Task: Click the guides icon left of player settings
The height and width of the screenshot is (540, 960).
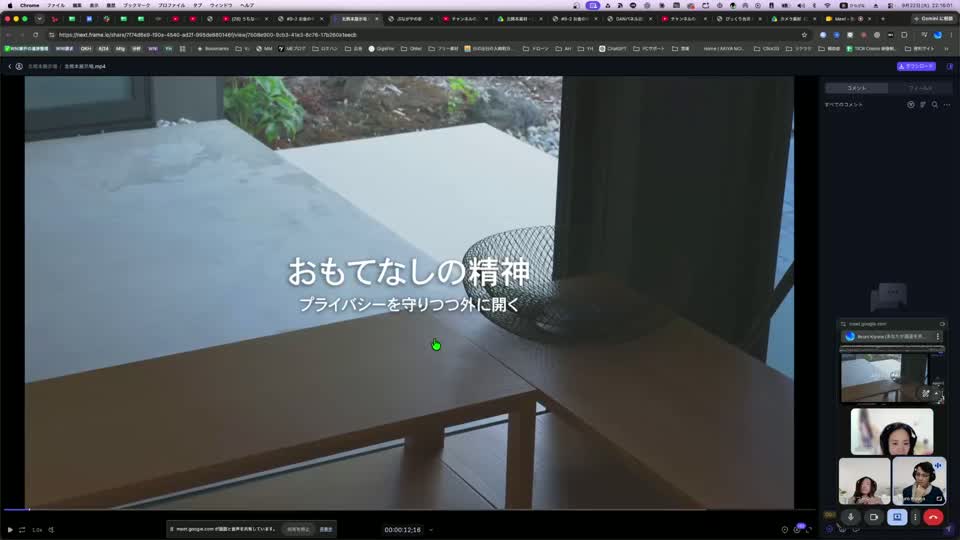Action: 784,530
